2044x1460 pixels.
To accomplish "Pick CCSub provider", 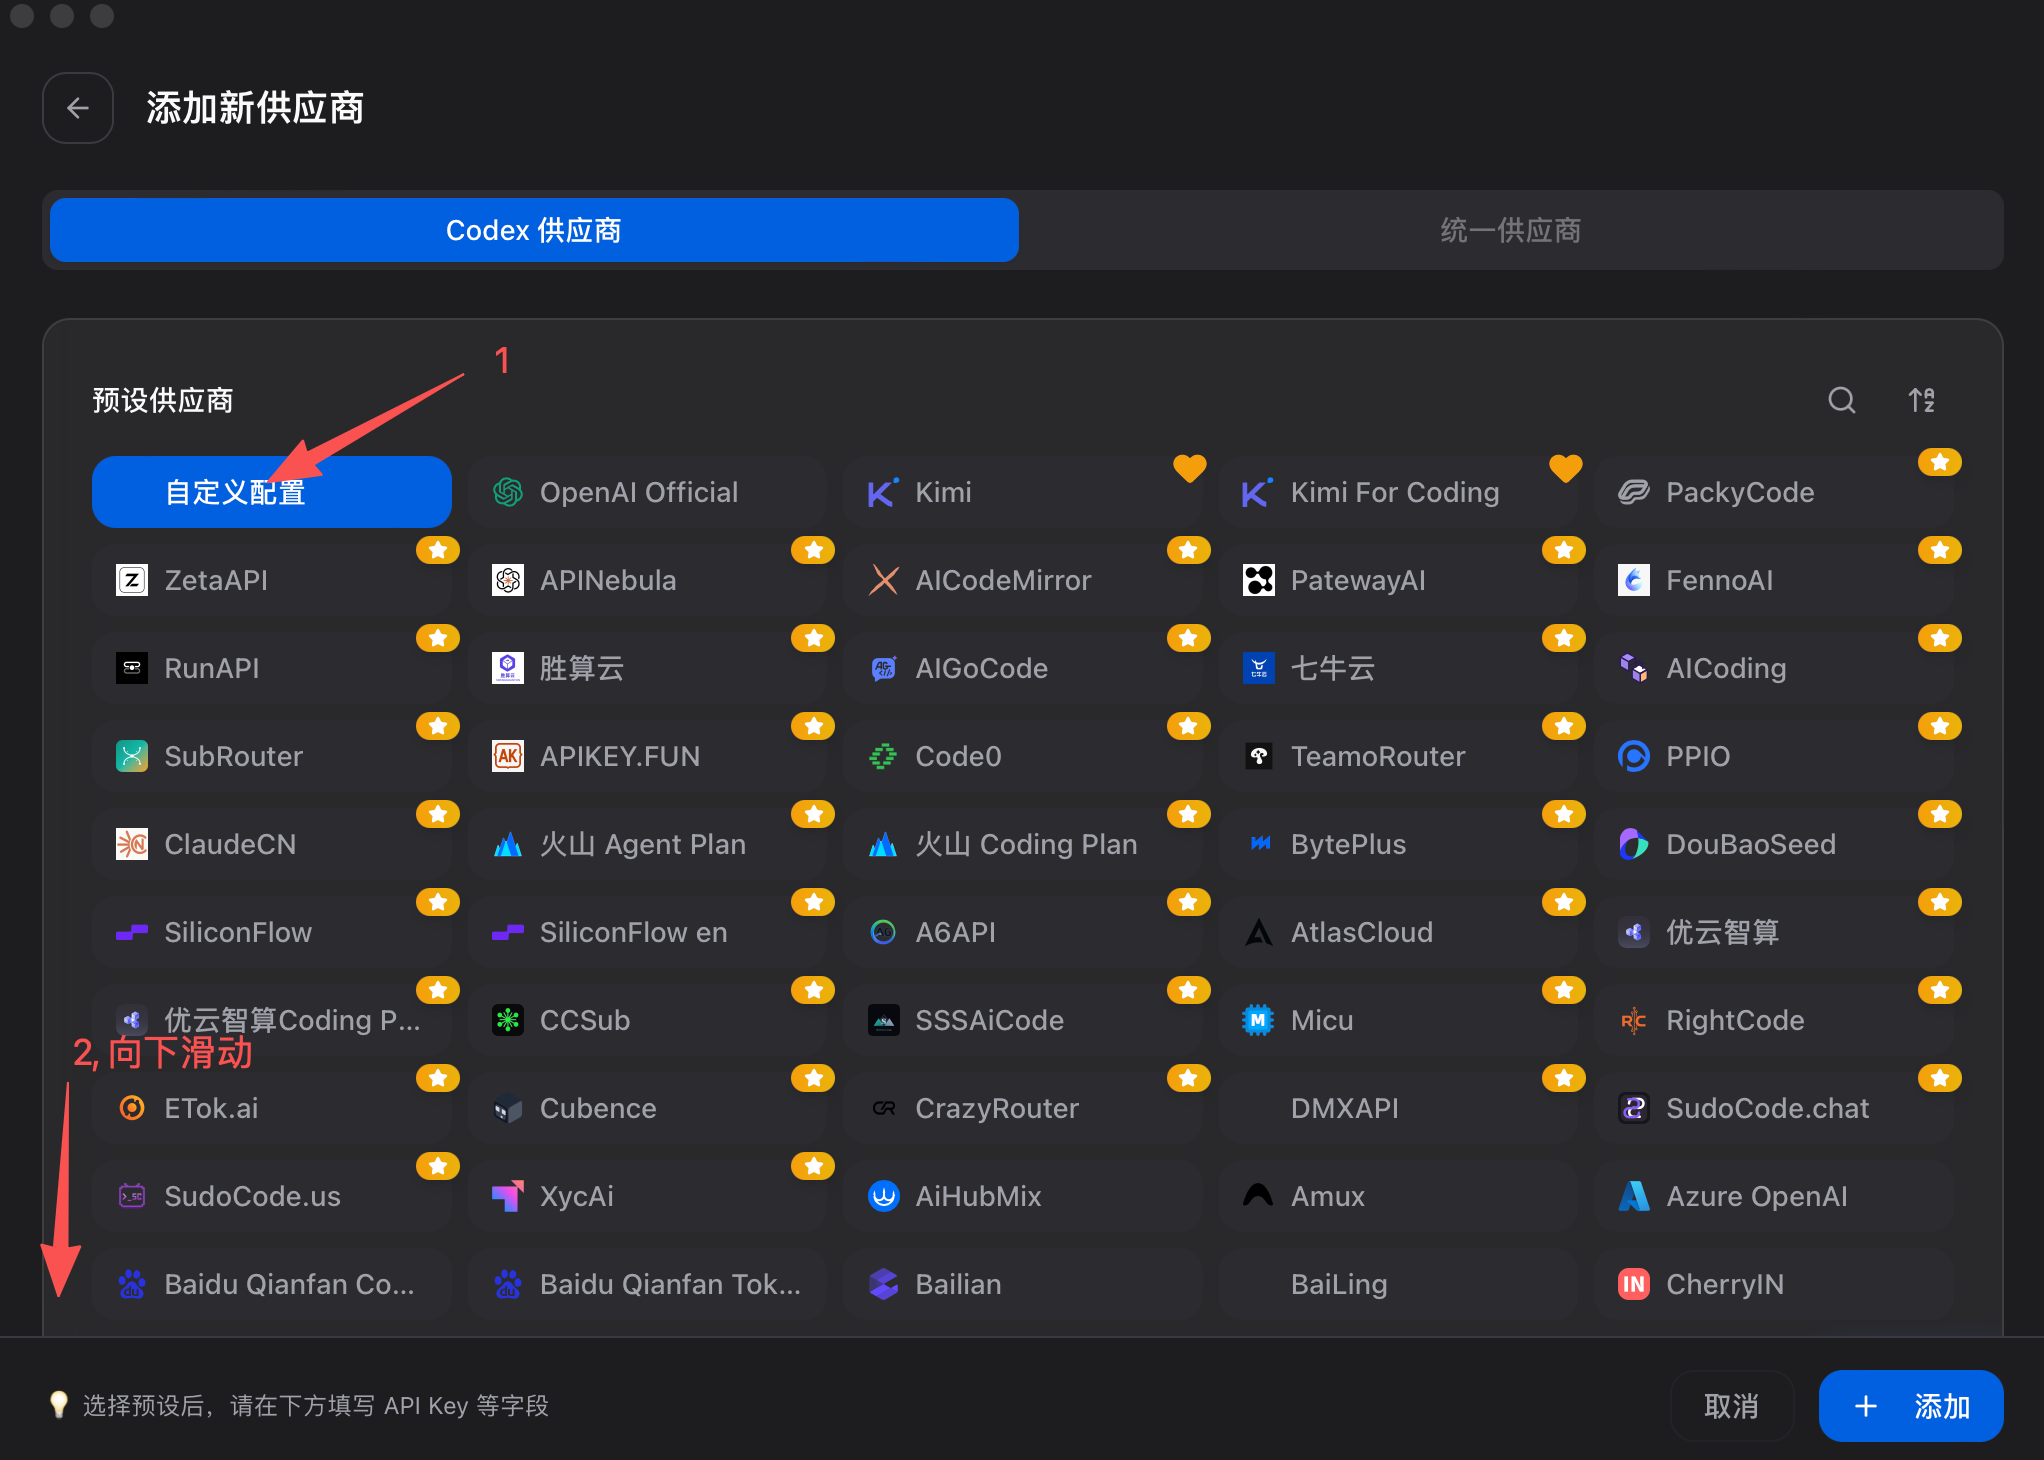I will coord(647,1020).
